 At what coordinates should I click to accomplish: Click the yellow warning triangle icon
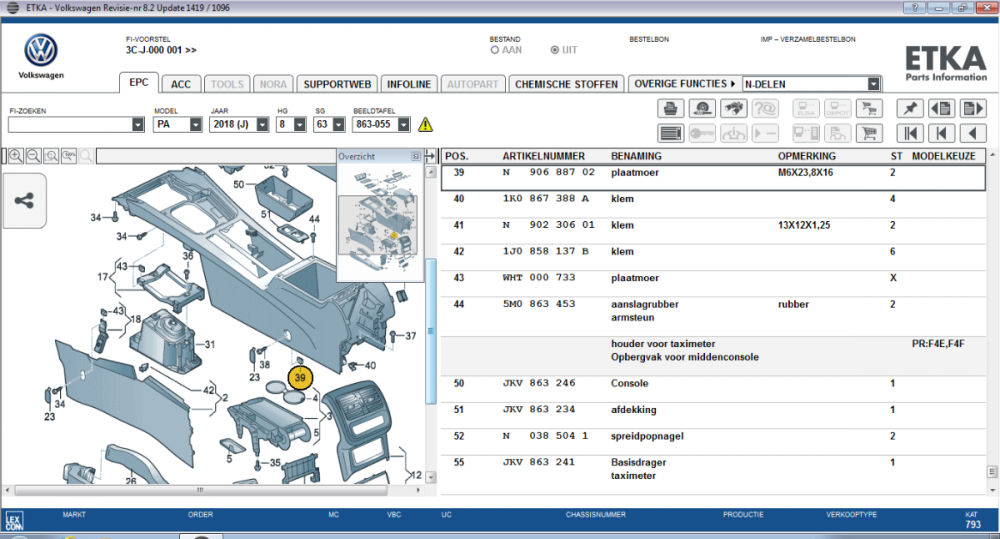click(x=425, y=125)
